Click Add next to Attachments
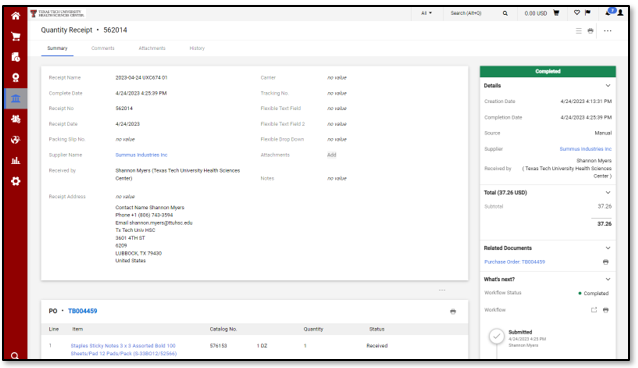 (332, 155)
